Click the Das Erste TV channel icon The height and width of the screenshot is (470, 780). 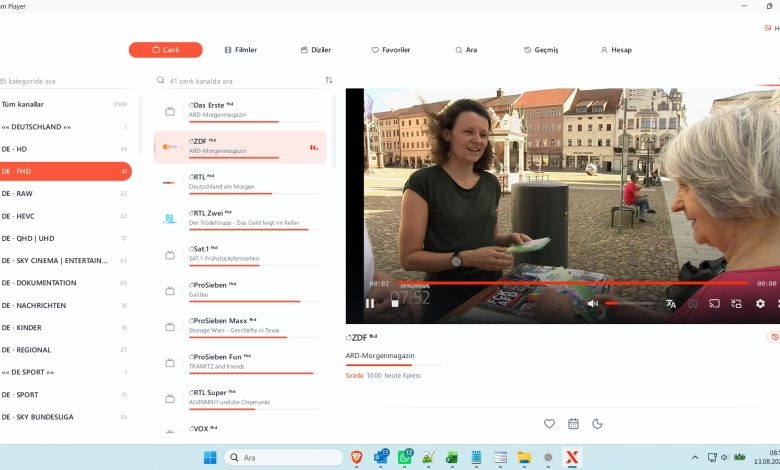(x=170, y=111)
